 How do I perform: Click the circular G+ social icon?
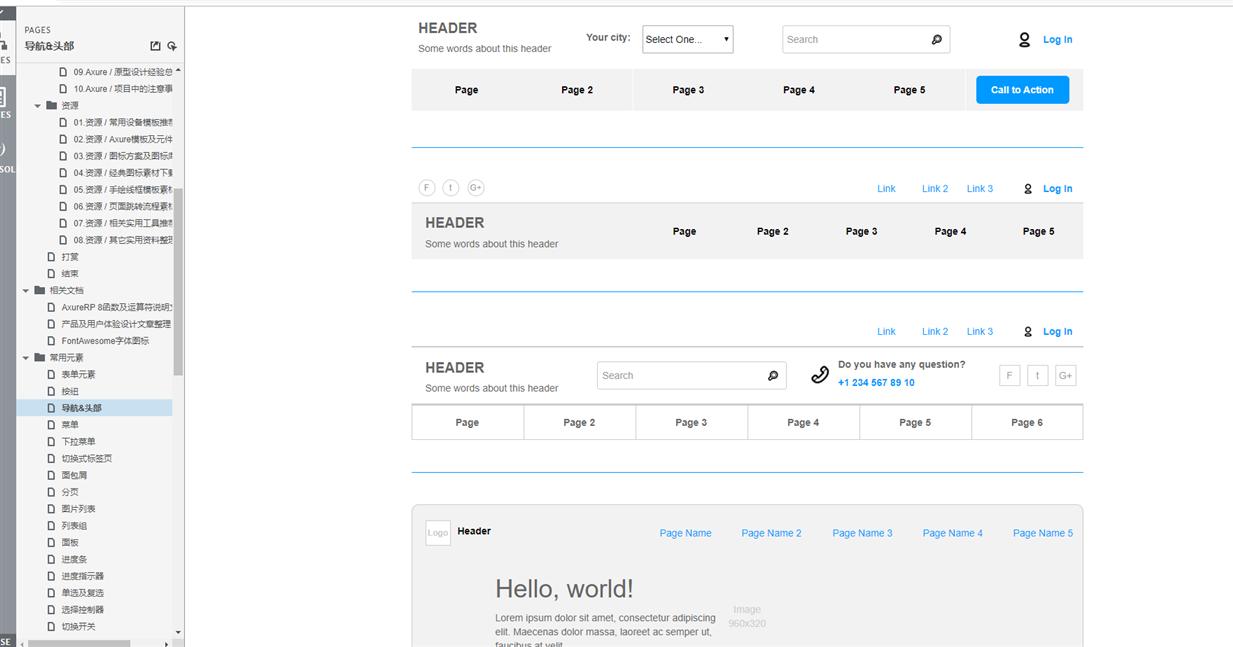point(476,188)
